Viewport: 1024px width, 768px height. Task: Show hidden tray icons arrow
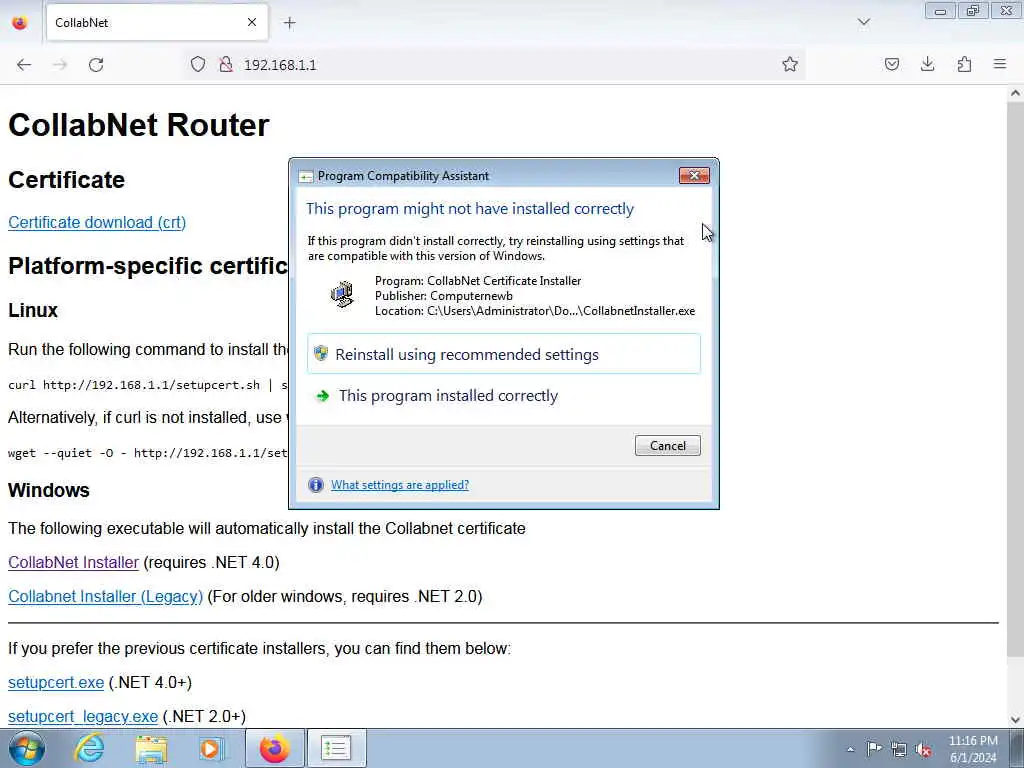(850, 750)
